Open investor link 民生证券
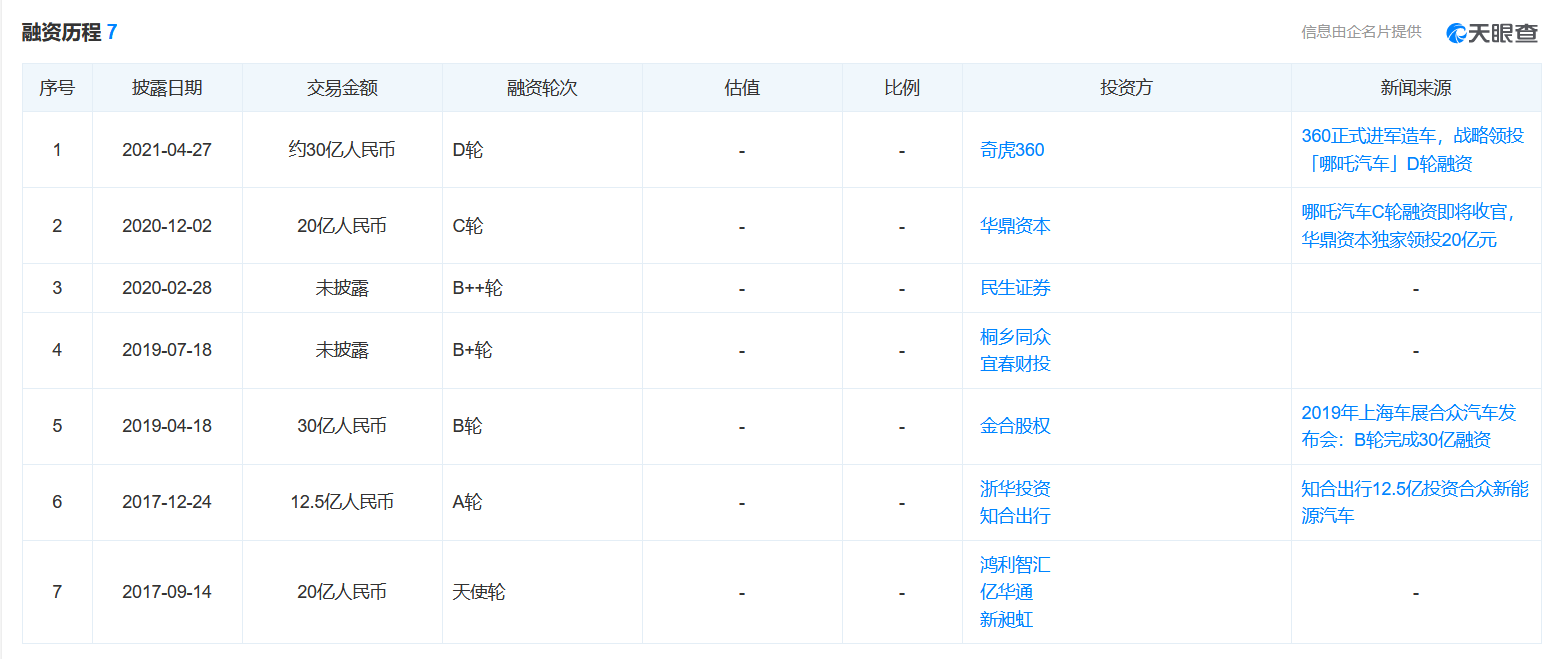 click(1015, 288)
